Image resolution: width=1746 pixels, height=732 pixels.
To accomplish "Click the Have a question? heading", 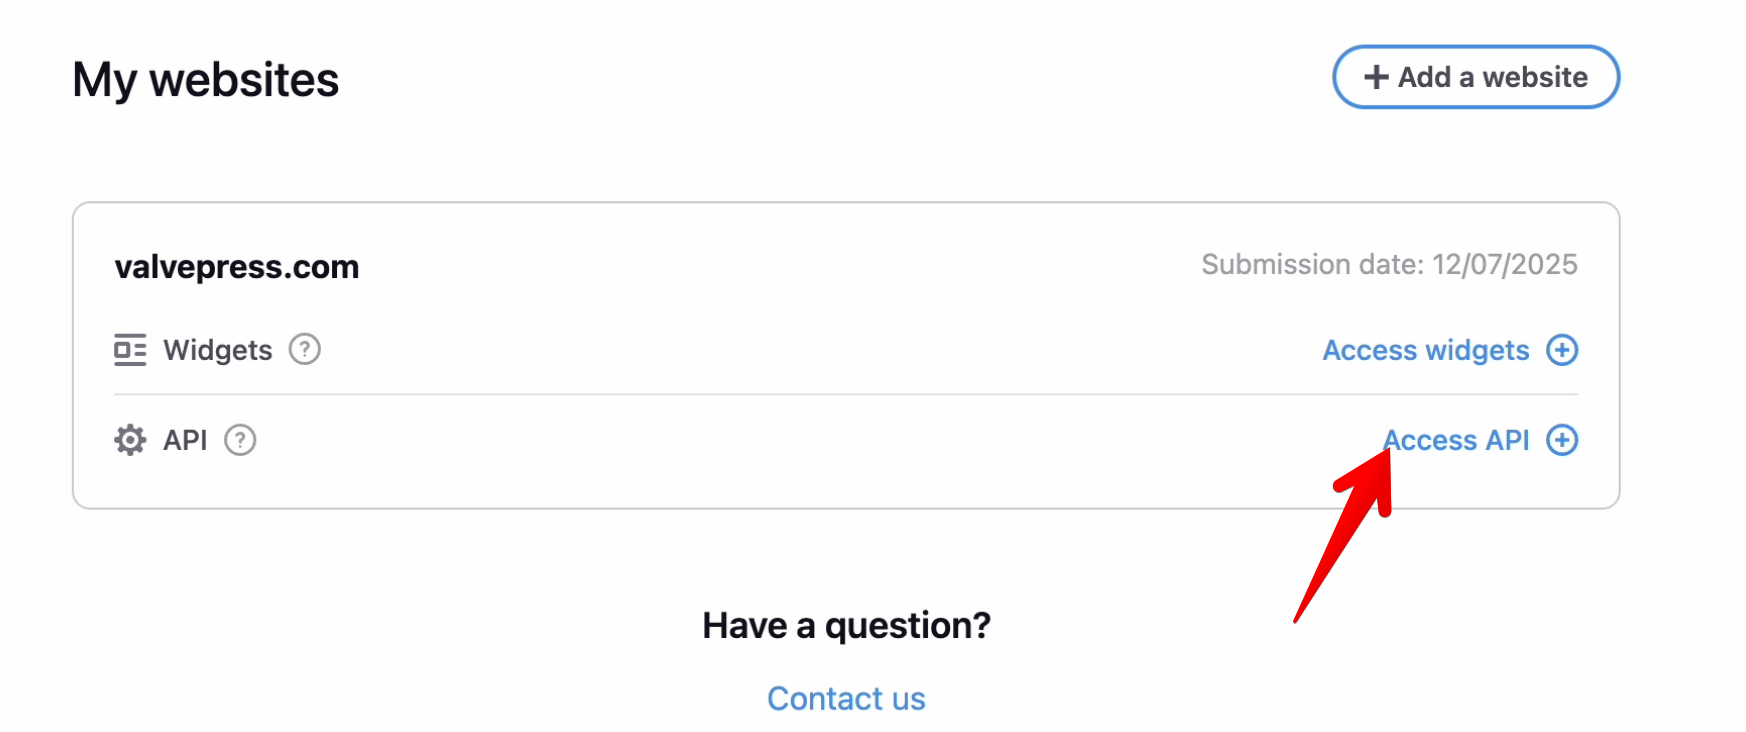I will tap(846, 625).
